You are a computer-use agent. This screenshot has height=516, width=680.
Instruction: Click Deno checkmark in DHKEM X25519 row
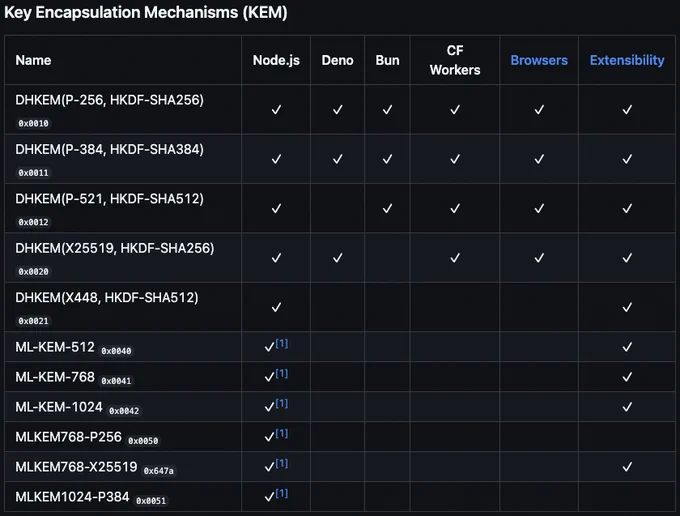pos(337,258)
